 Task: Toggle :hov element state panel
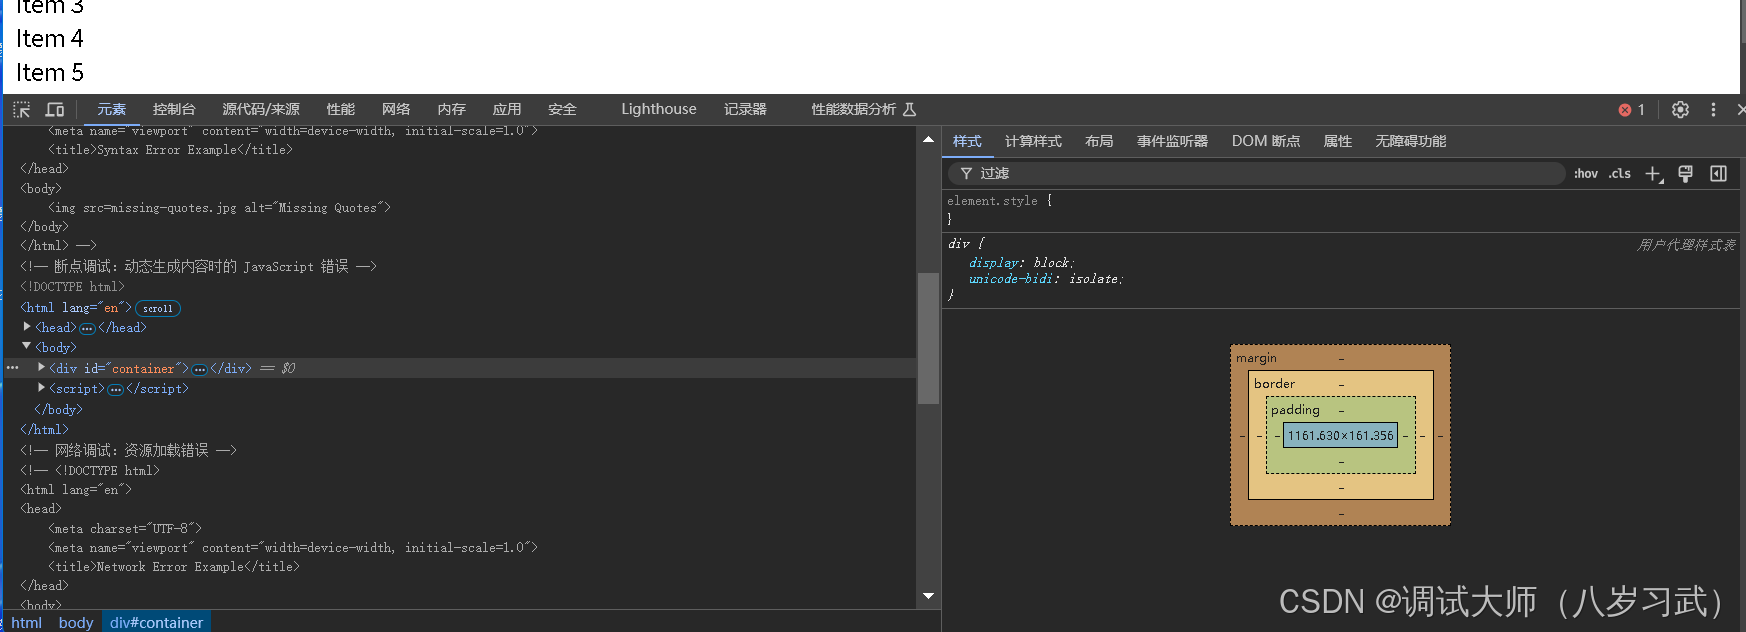click(1586, 174)
